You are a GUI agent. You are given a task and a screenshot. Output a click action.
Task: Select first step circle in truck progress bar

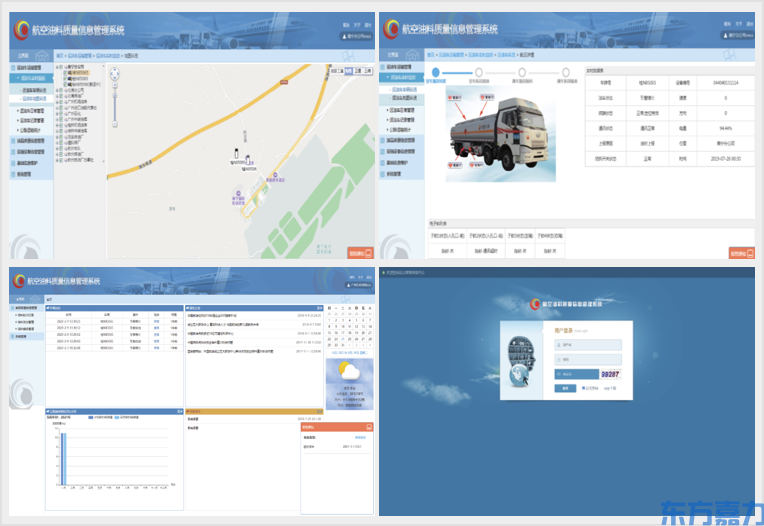pos(436,72)
